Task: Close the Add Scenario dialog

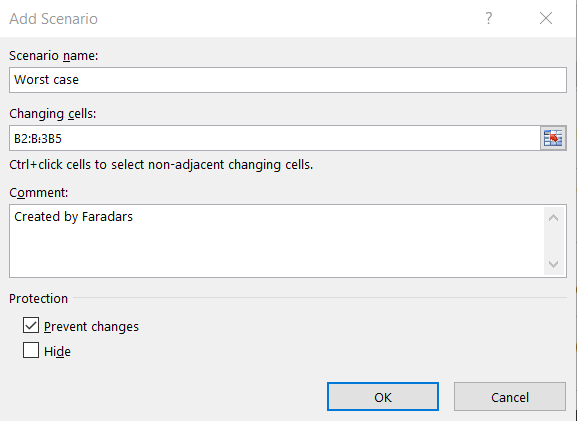Action: tap(546, 18)
